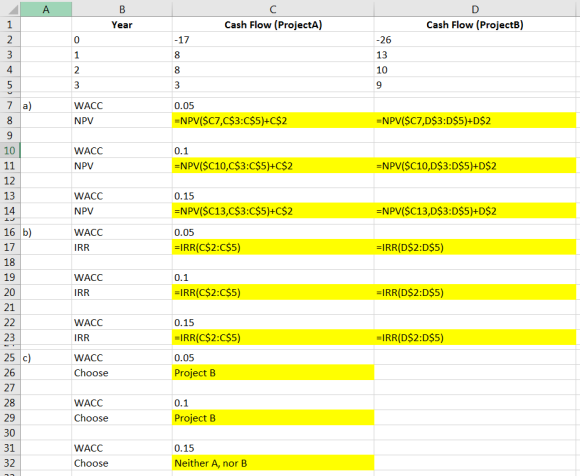The height and width of the screenshot is (476, 580).
Task: Select the =IRR(C$2:C$5) cell in row 23
Action: point(273,337)
